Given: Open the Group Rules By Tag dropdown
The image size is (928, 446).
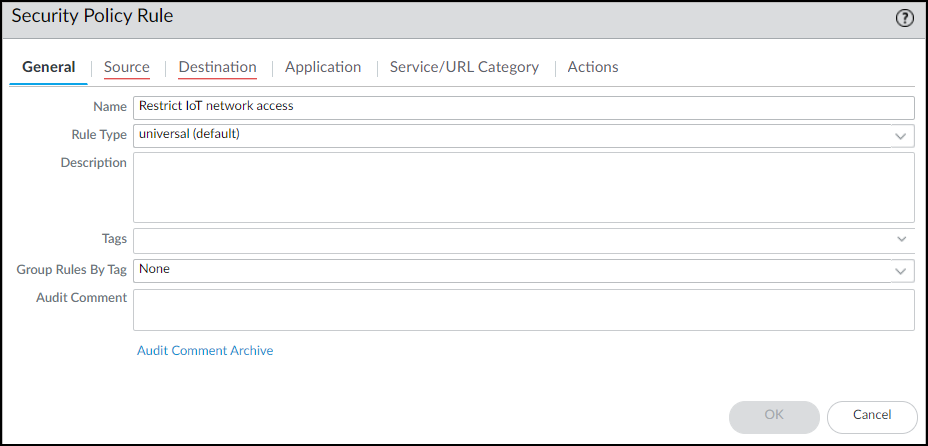Looking at the screenshot, I should pos(523,270).
